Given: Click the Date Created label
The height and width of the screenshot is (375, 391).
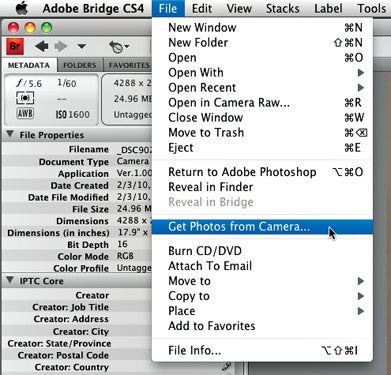Looking at the screenshot, I should tap(80, 185).
